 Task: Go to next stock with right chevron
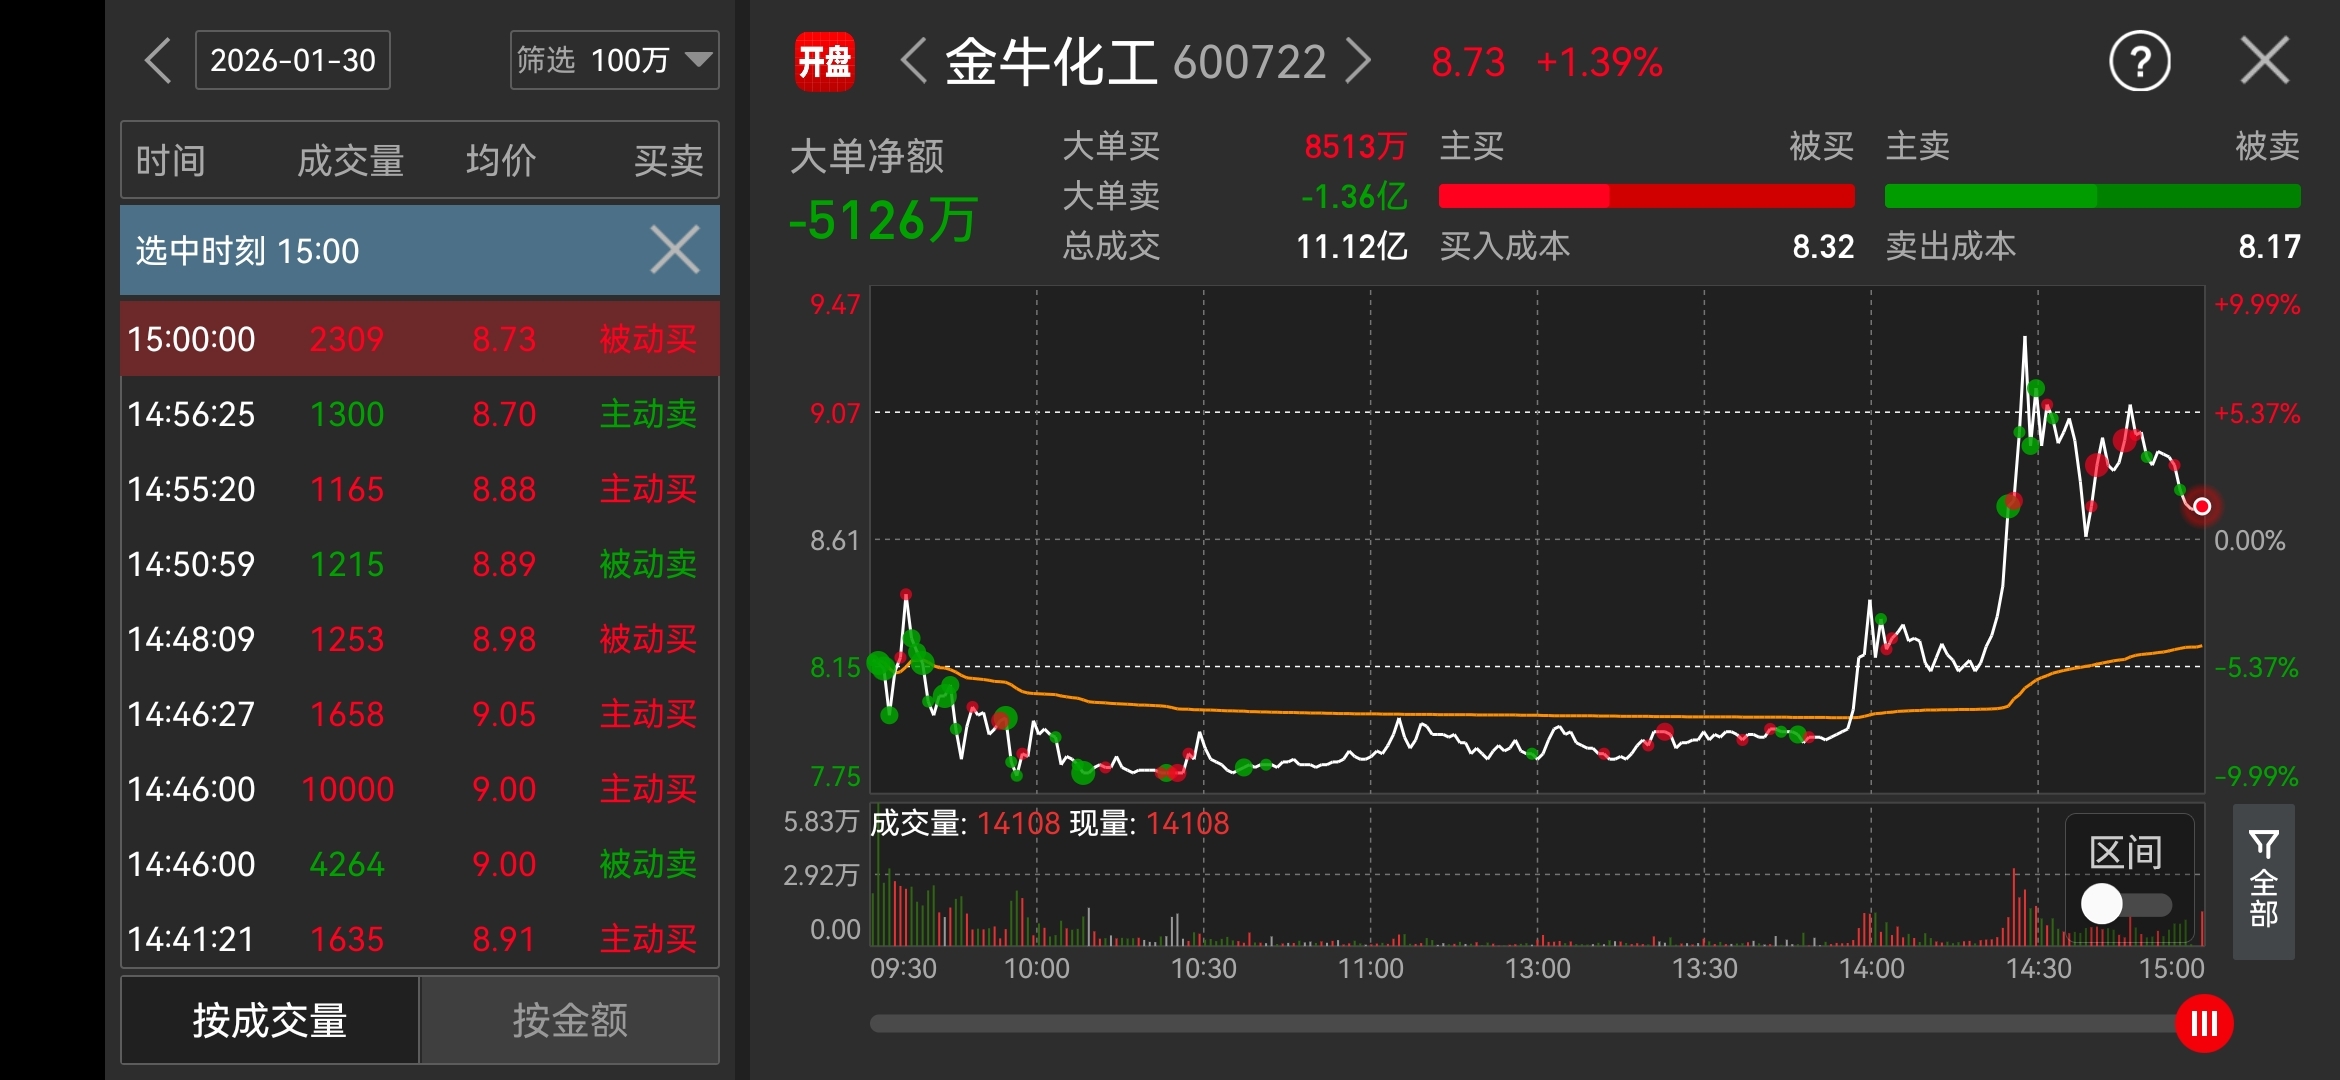click(x=1358, y=61)
